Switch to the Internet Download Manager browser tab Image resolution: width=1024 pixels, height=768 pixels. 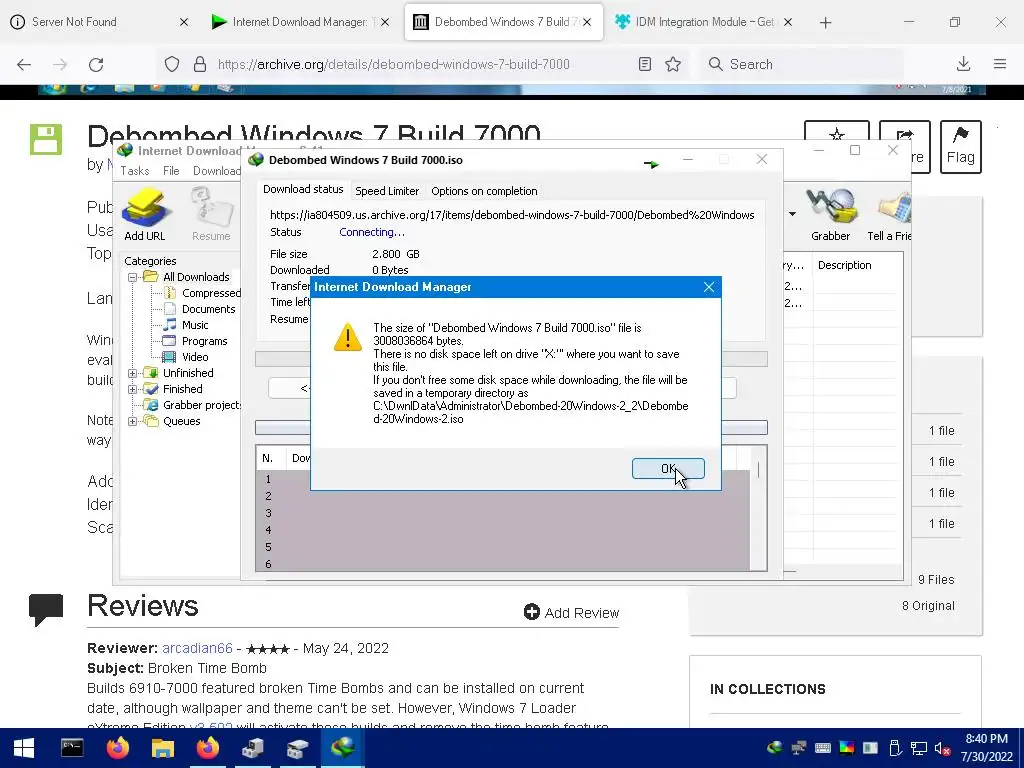pyautogui.click(x=299, y=22)
